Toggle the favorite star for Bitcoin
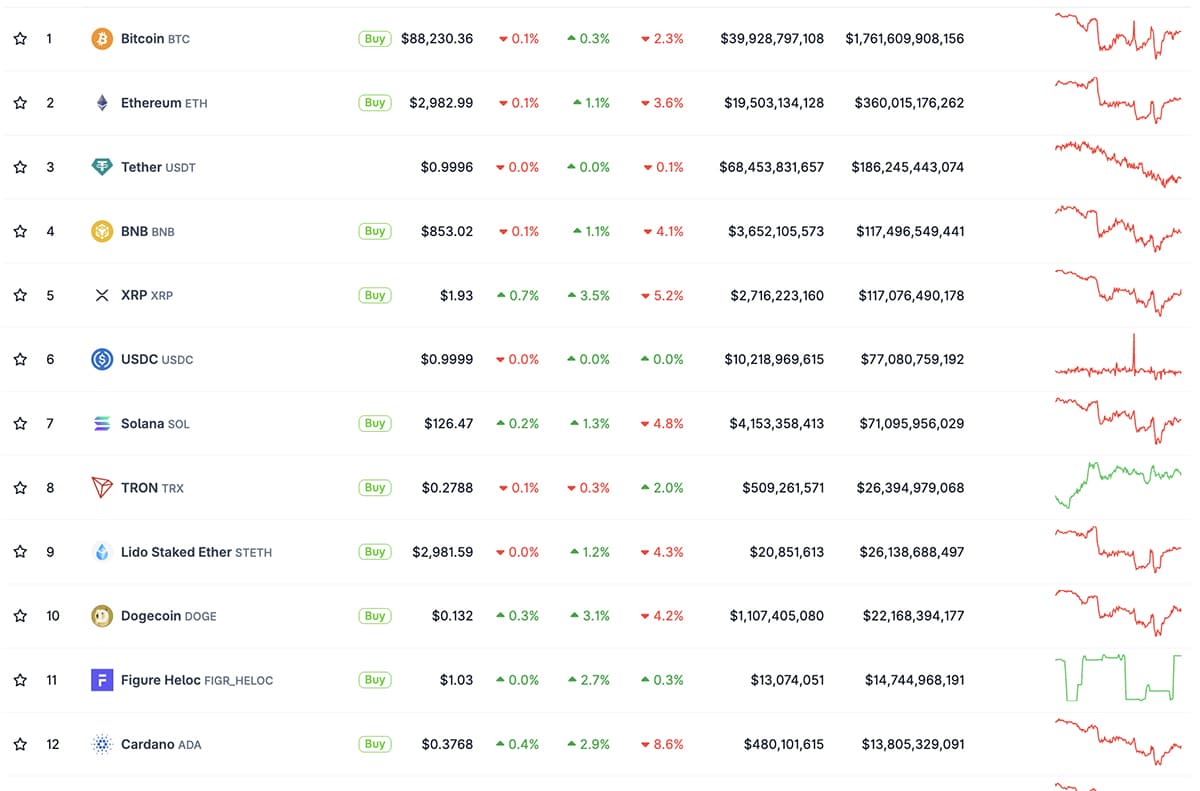Image resolution: width=1200 pixels, height=791 pixels. click(20, 38)
